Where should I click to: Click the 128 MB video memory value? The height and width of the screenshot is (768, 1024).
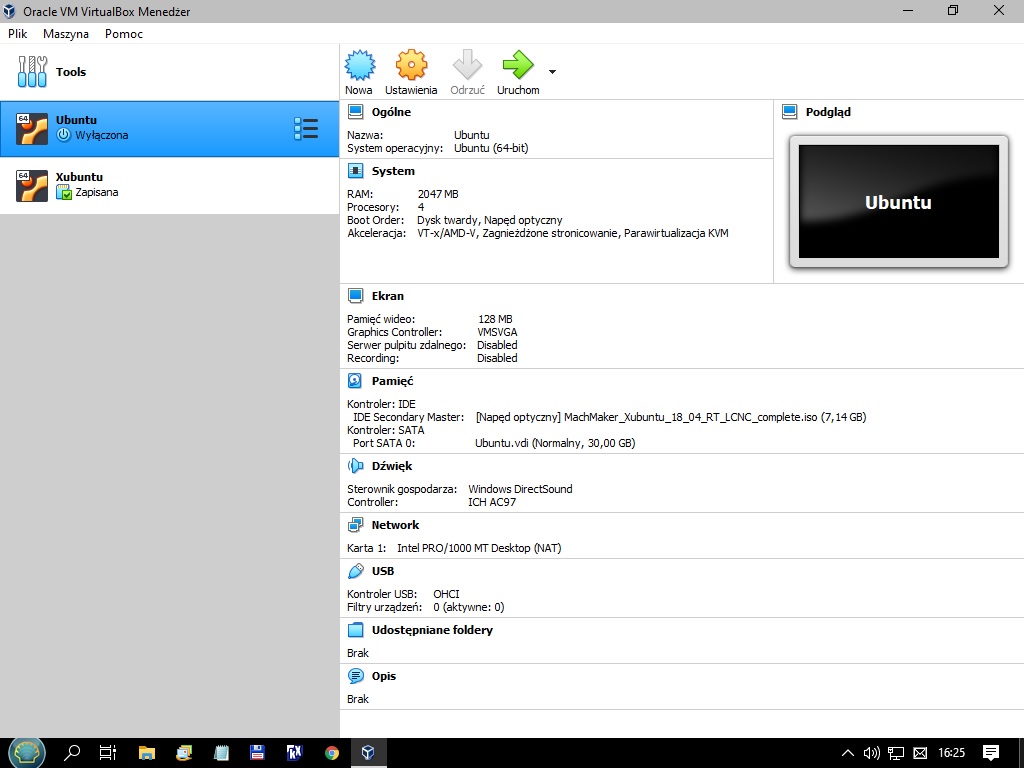pos(495,319)
